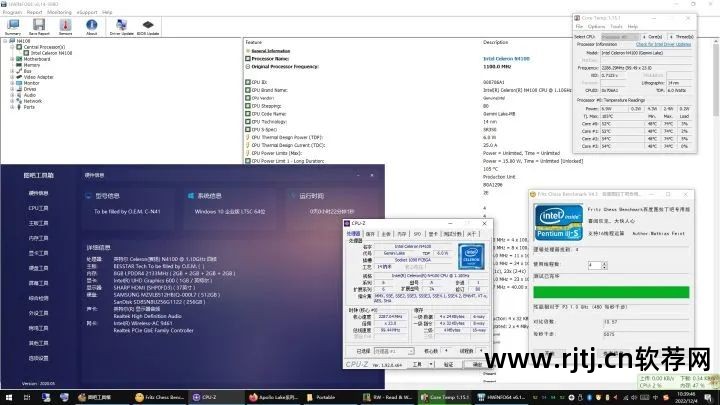
Task: Open Task View on the taskbar
Action: (27, 397)
